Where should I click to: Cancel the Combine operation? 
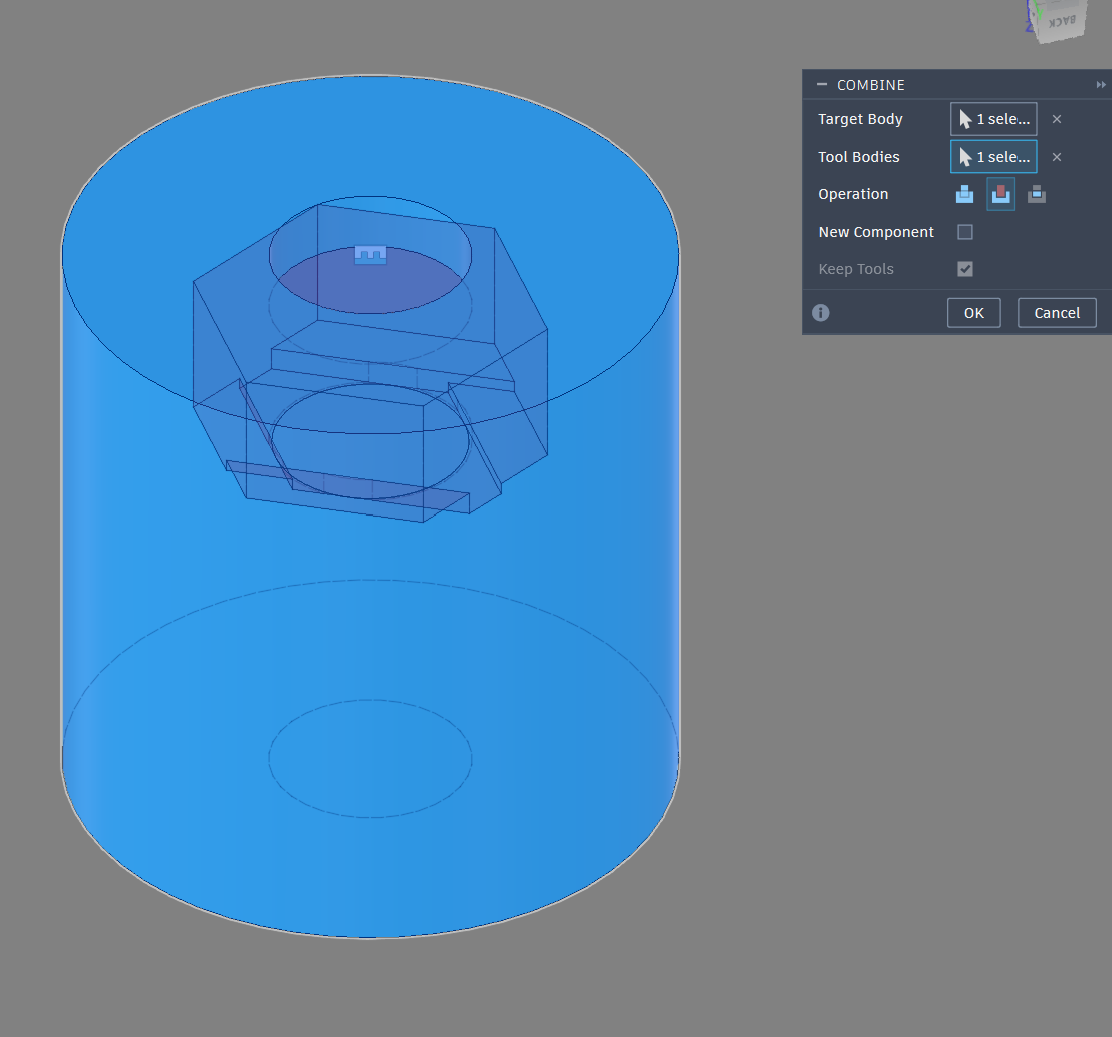pos(1057,313)
